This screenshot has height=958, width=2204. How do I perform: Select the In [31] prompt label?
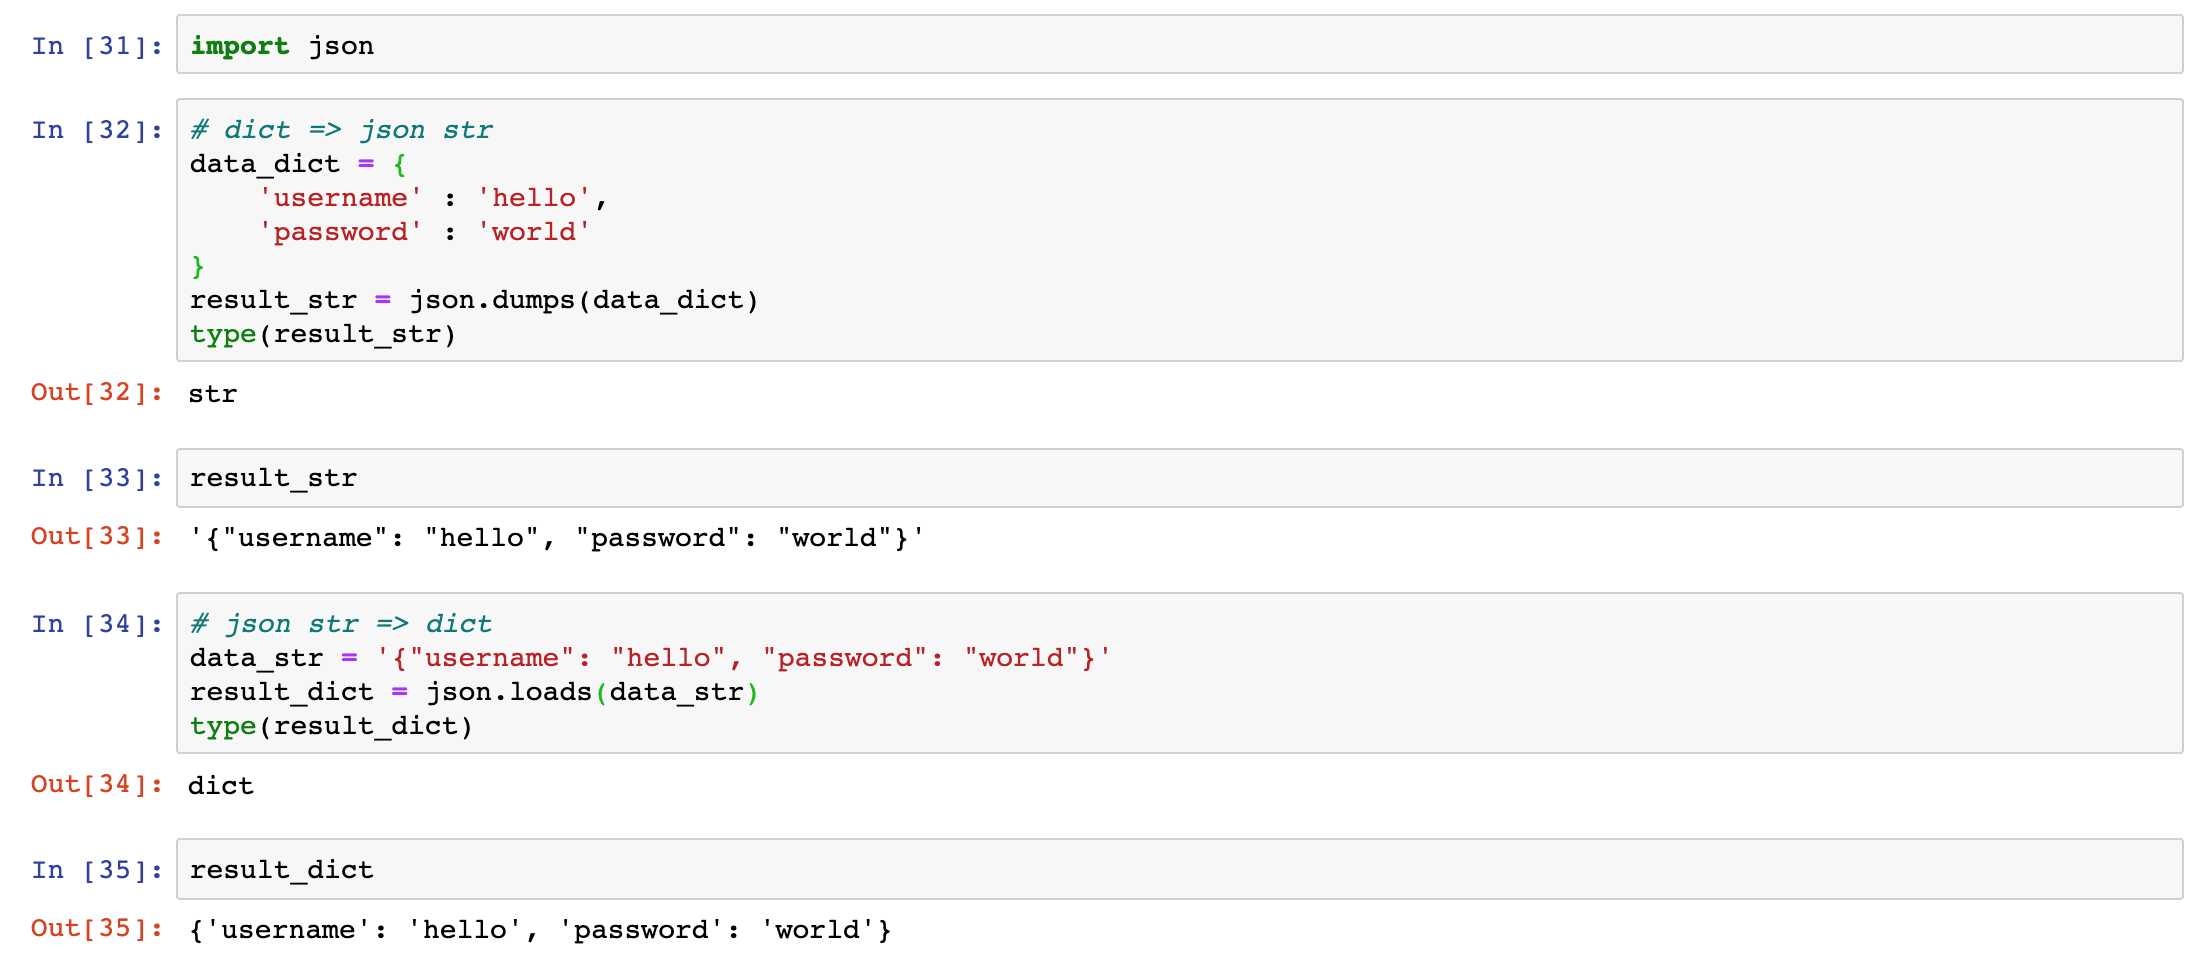[97, 46]
